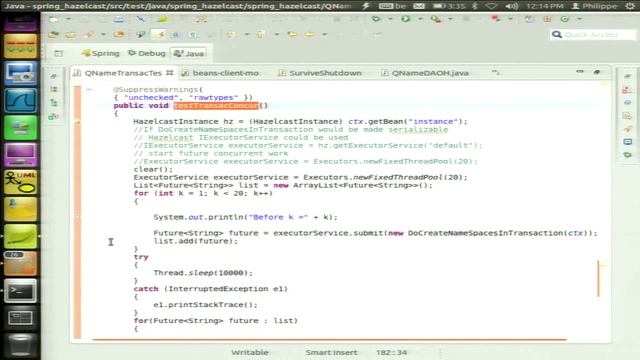Click the Thread.sleep(10000); statement

click(203, 273)
